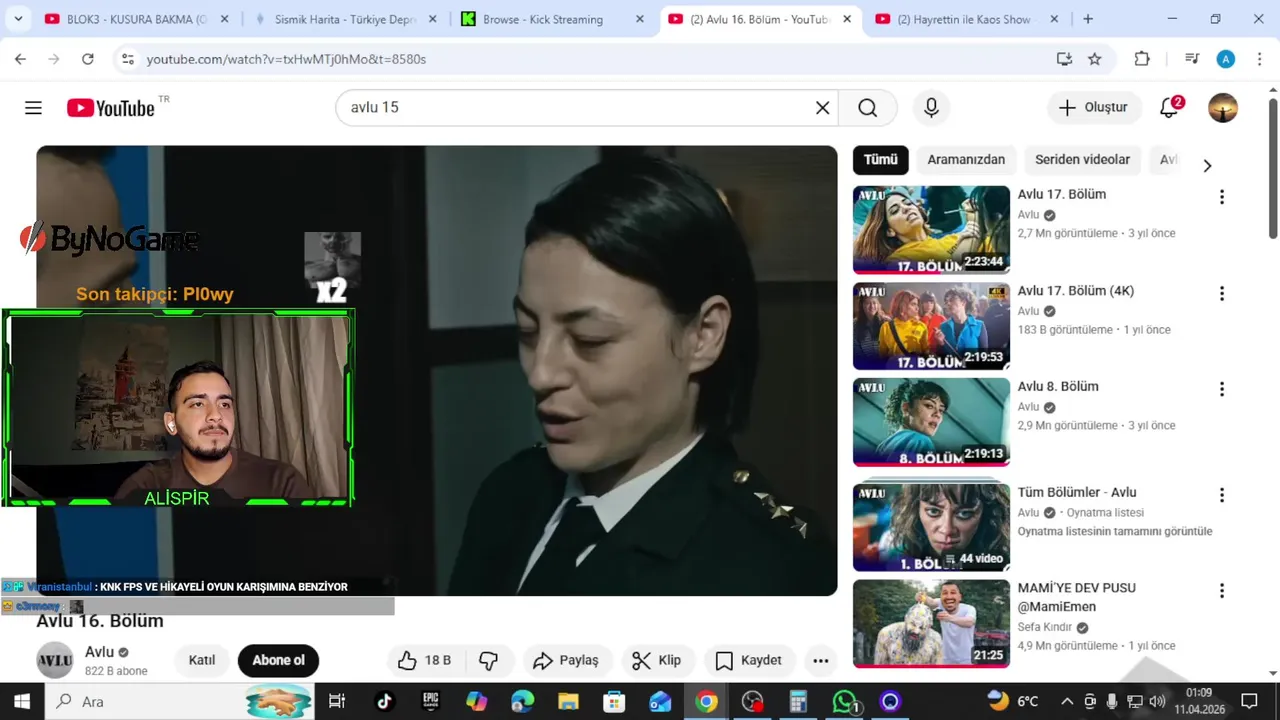Play Avlu 8. Bölüm thumbnail
The height and width of the screenshot is (720, 1280).
point(931,422)
